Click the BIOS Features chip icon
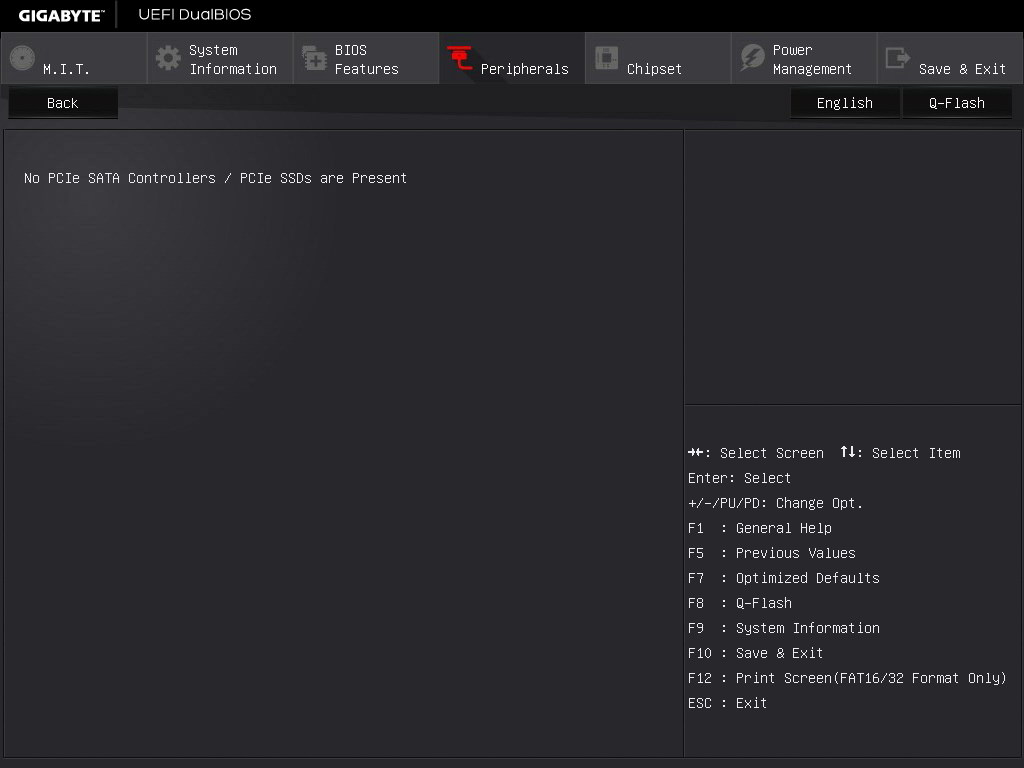 (x=314, y=59)
